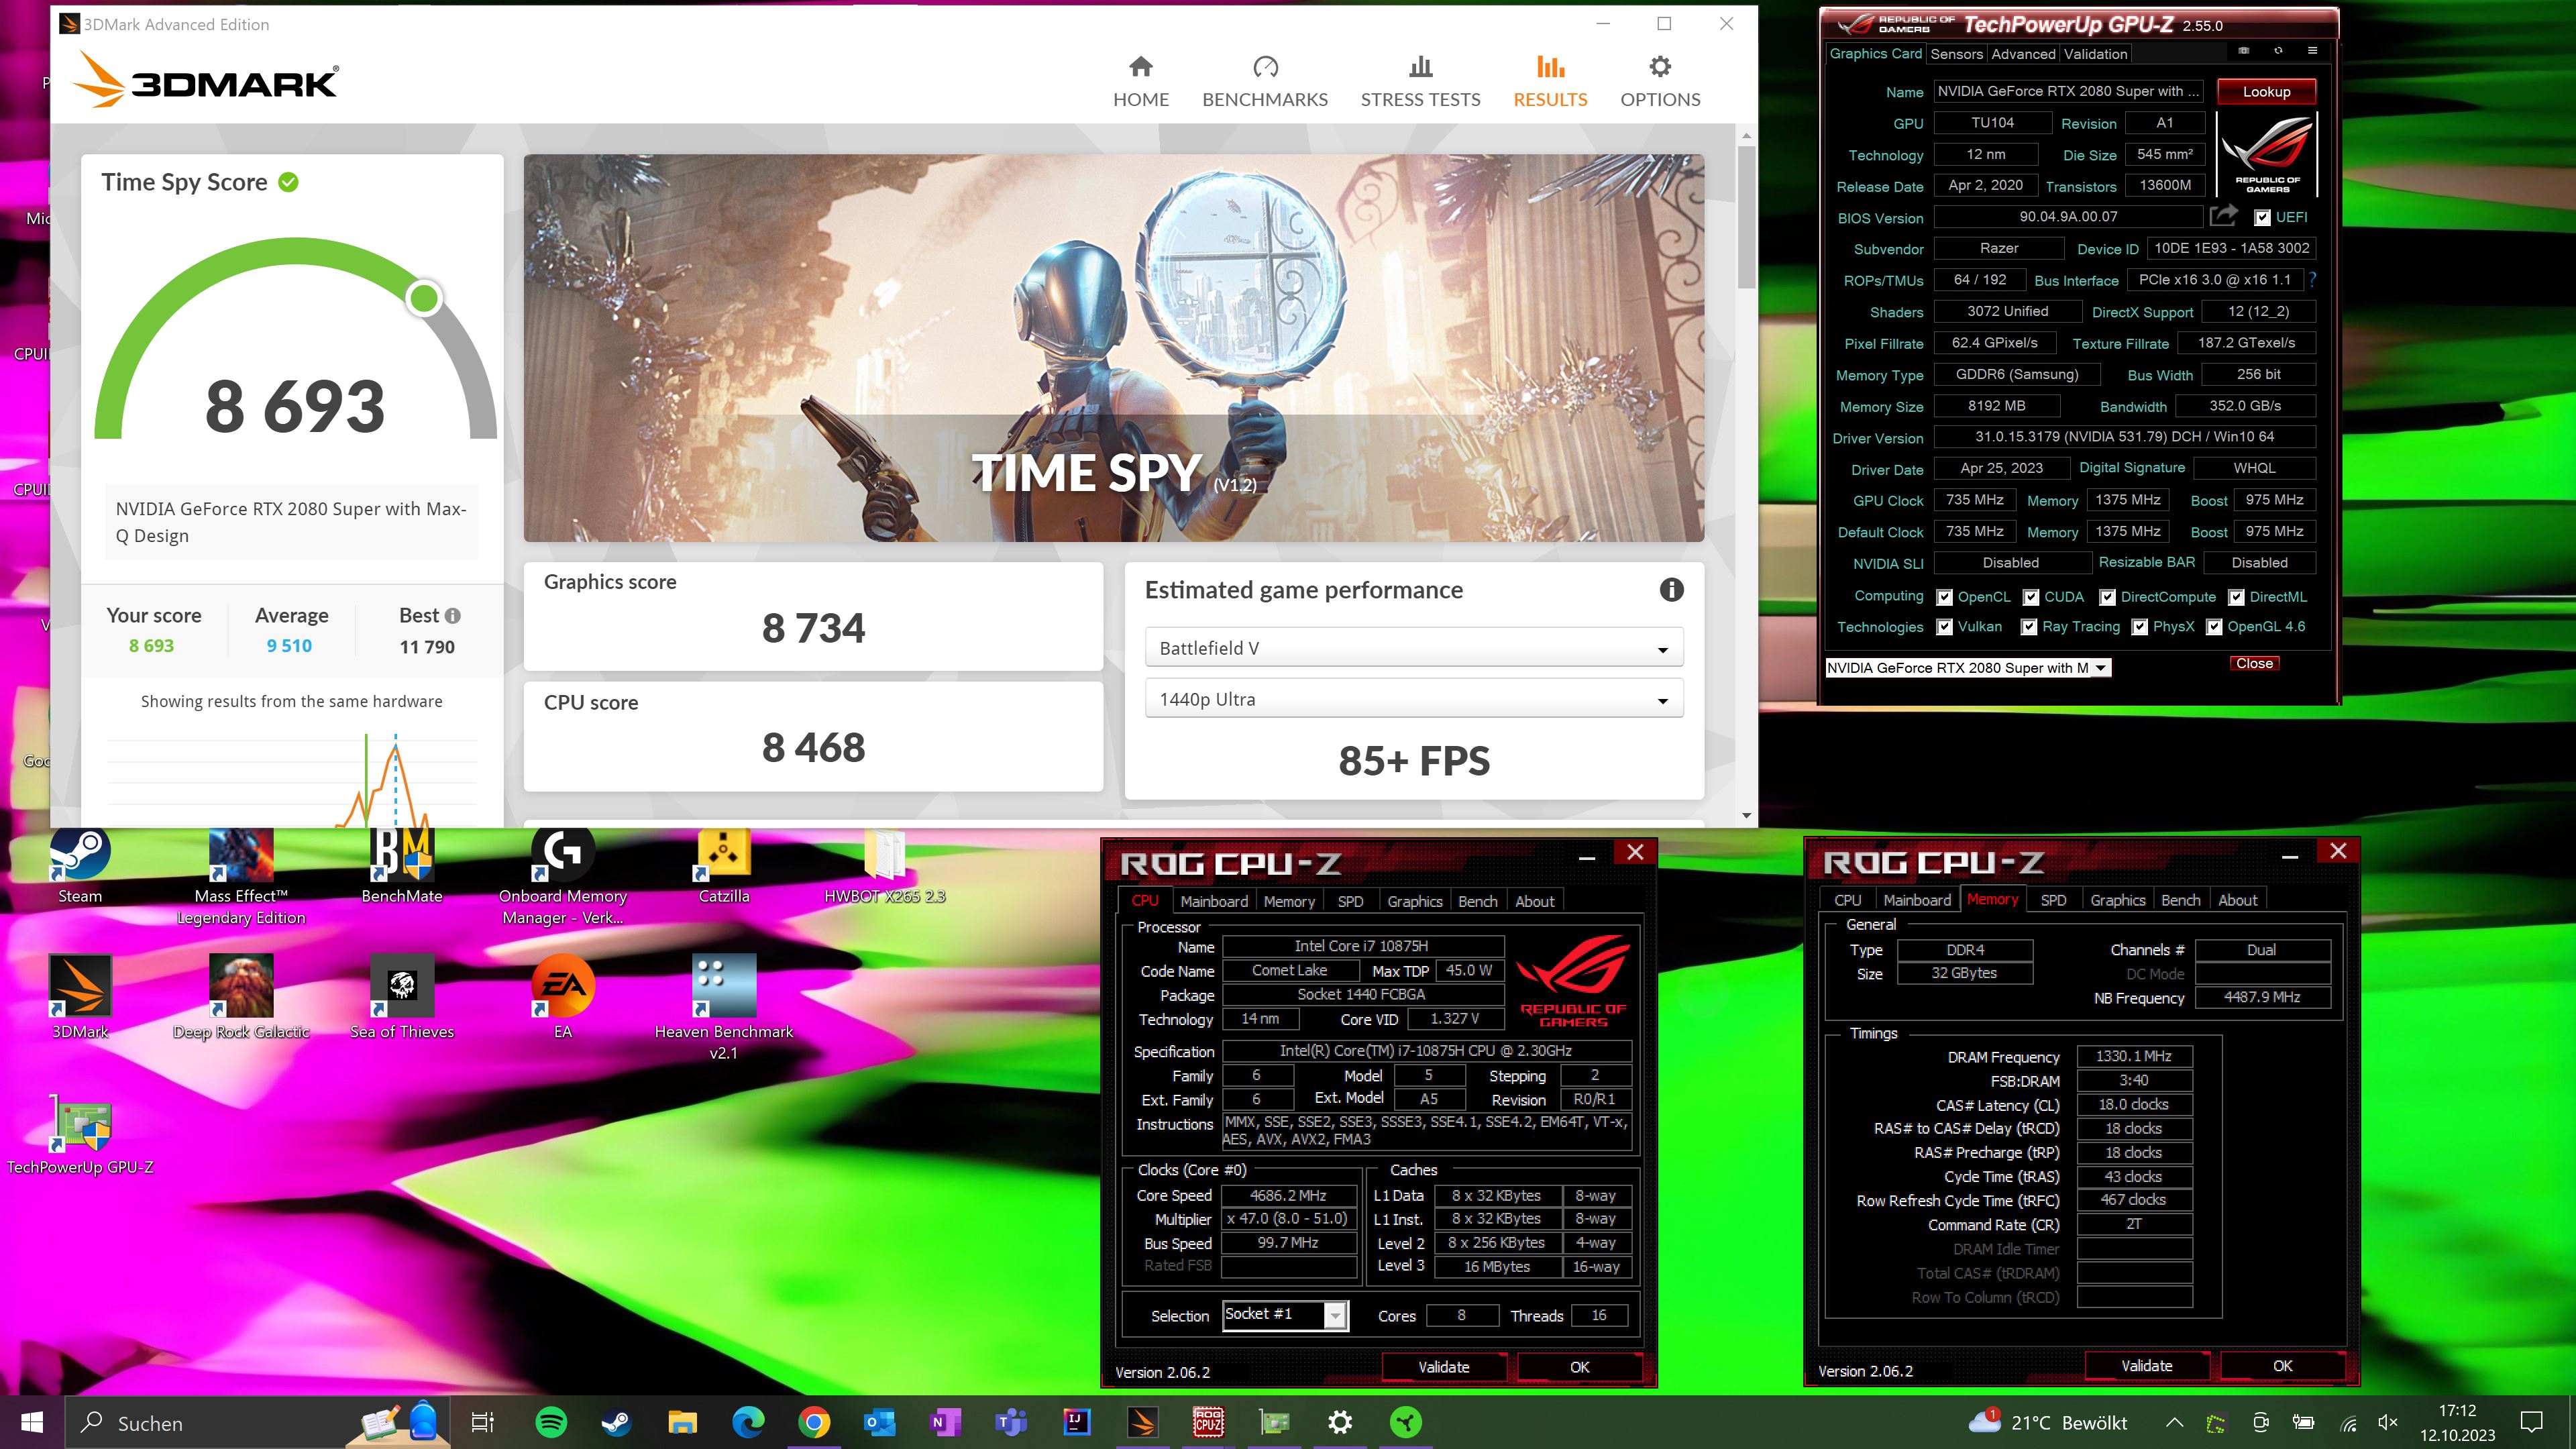Viewport: 2576px width, 1449px height.
Task: Open the TechPowerUp GPU-Z desktop shortcut
Action: [80, 1135]
